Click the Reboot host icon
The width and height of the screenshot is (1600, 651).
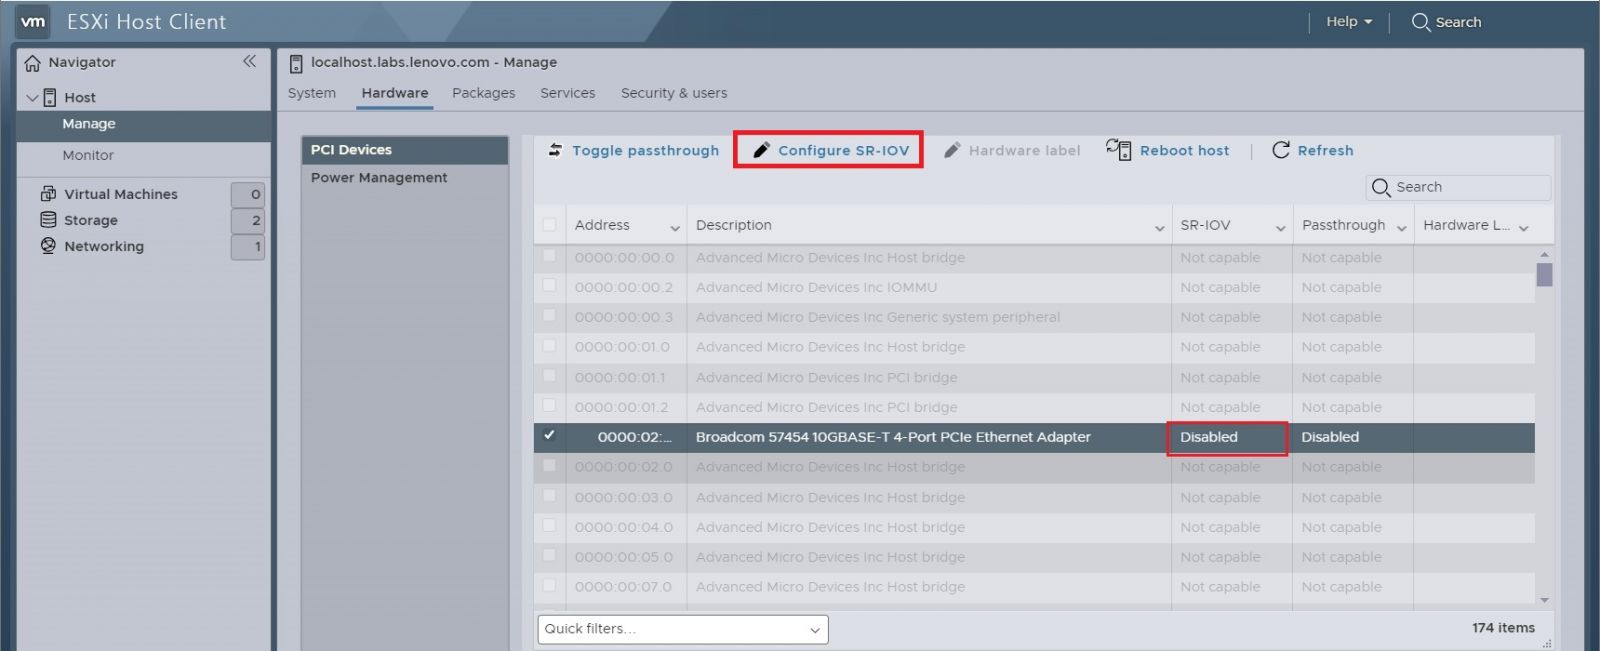tap(1118, 150)
